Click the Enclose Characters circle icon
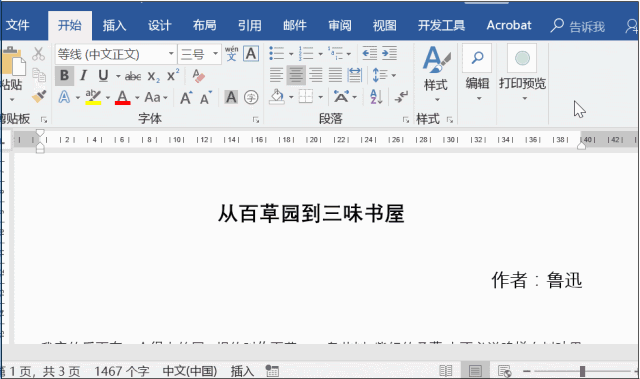640x379 pixels. click(x=251, y=97)
